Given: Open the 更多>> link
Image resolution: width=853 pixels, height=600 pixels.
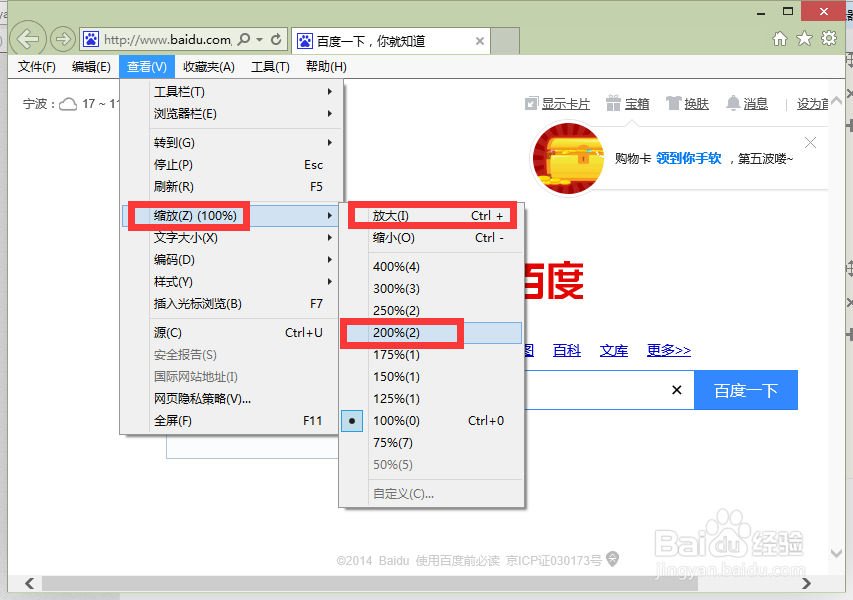Looking at the screenshot, I should [669, 350].
